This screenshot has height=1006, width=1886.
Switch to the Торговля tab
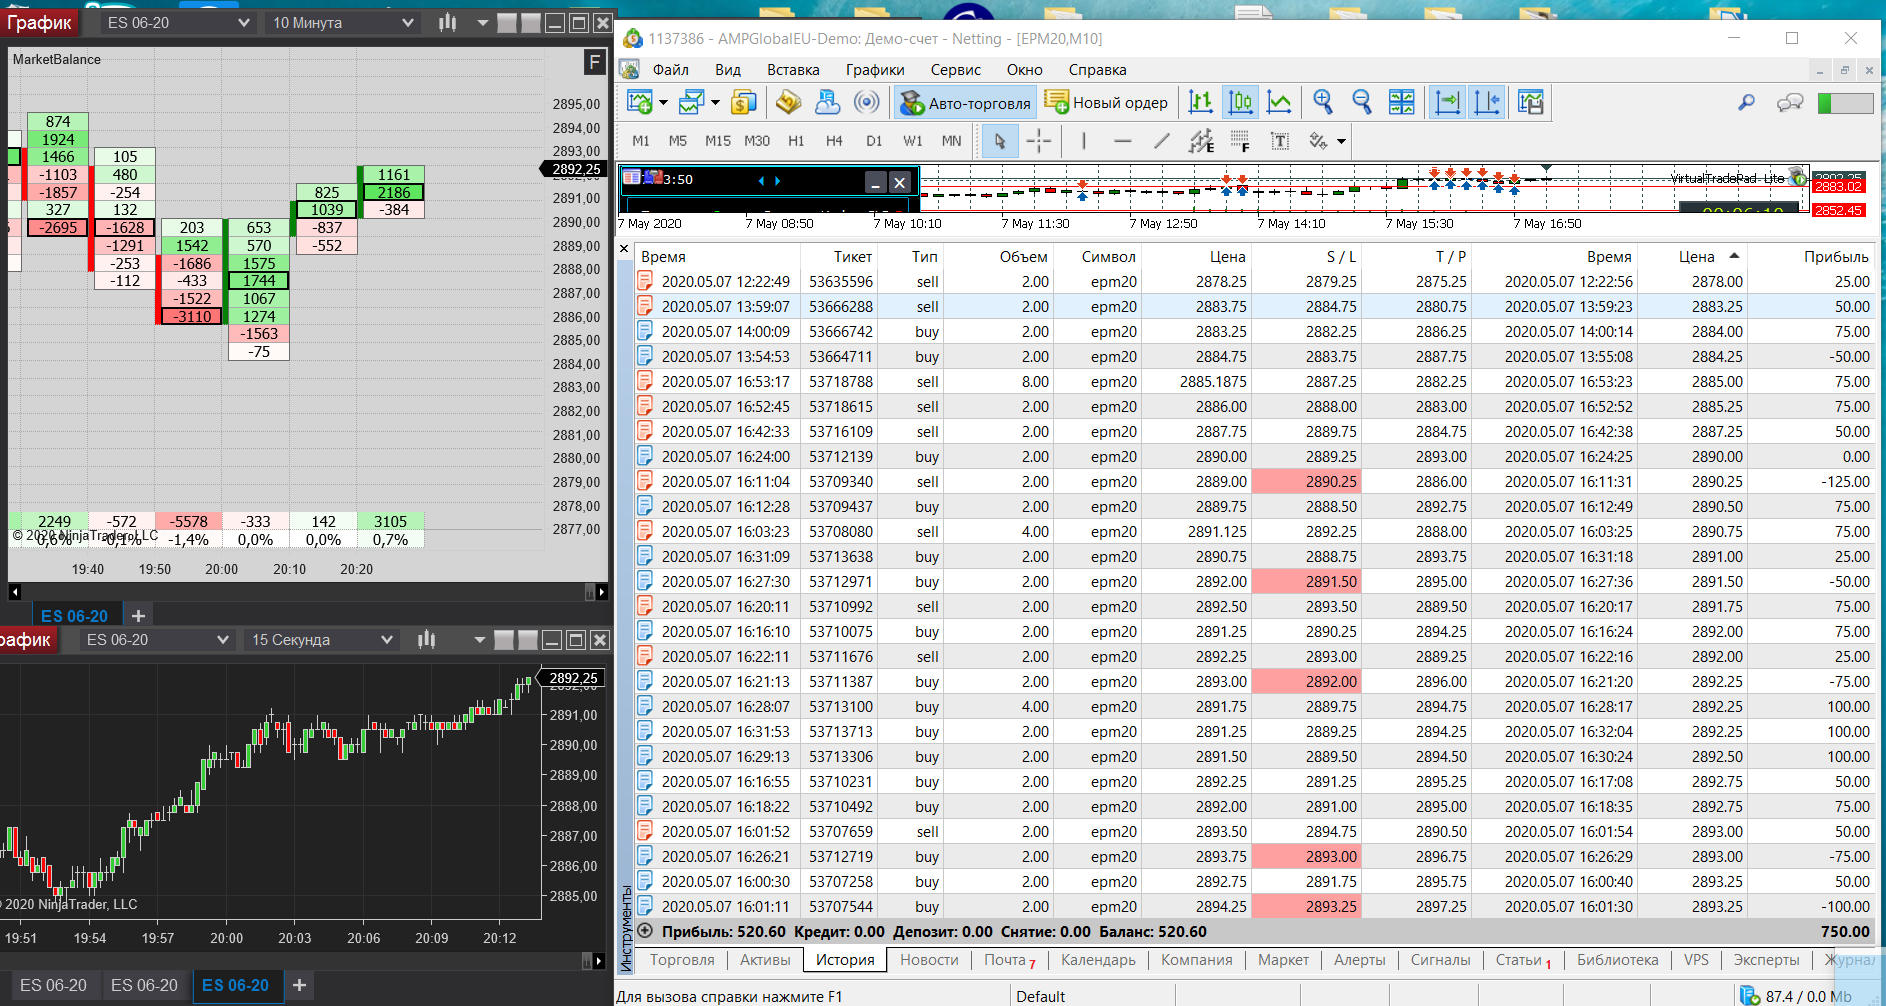coord(682,960)
